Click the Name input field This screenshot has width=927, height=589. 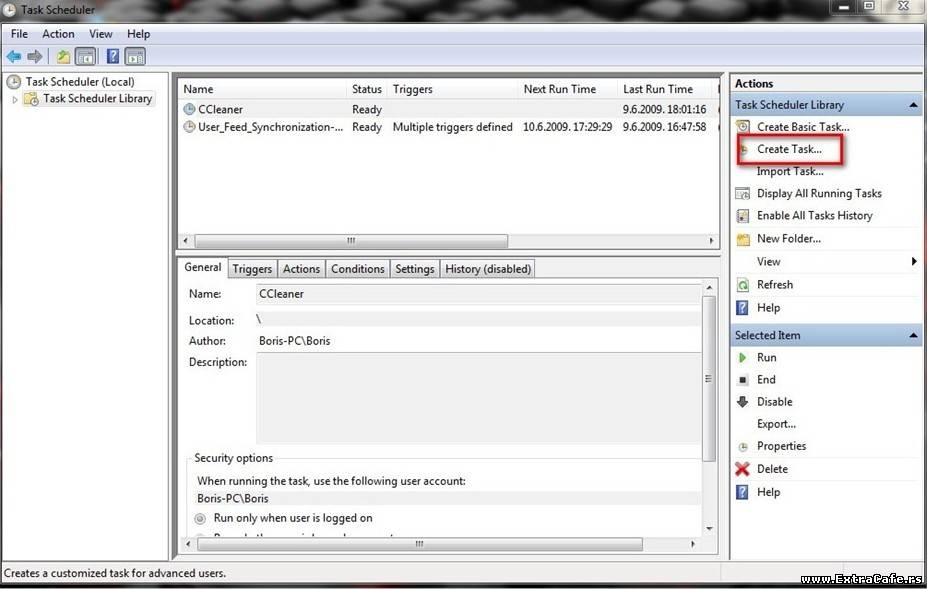(x=478, y=294)
